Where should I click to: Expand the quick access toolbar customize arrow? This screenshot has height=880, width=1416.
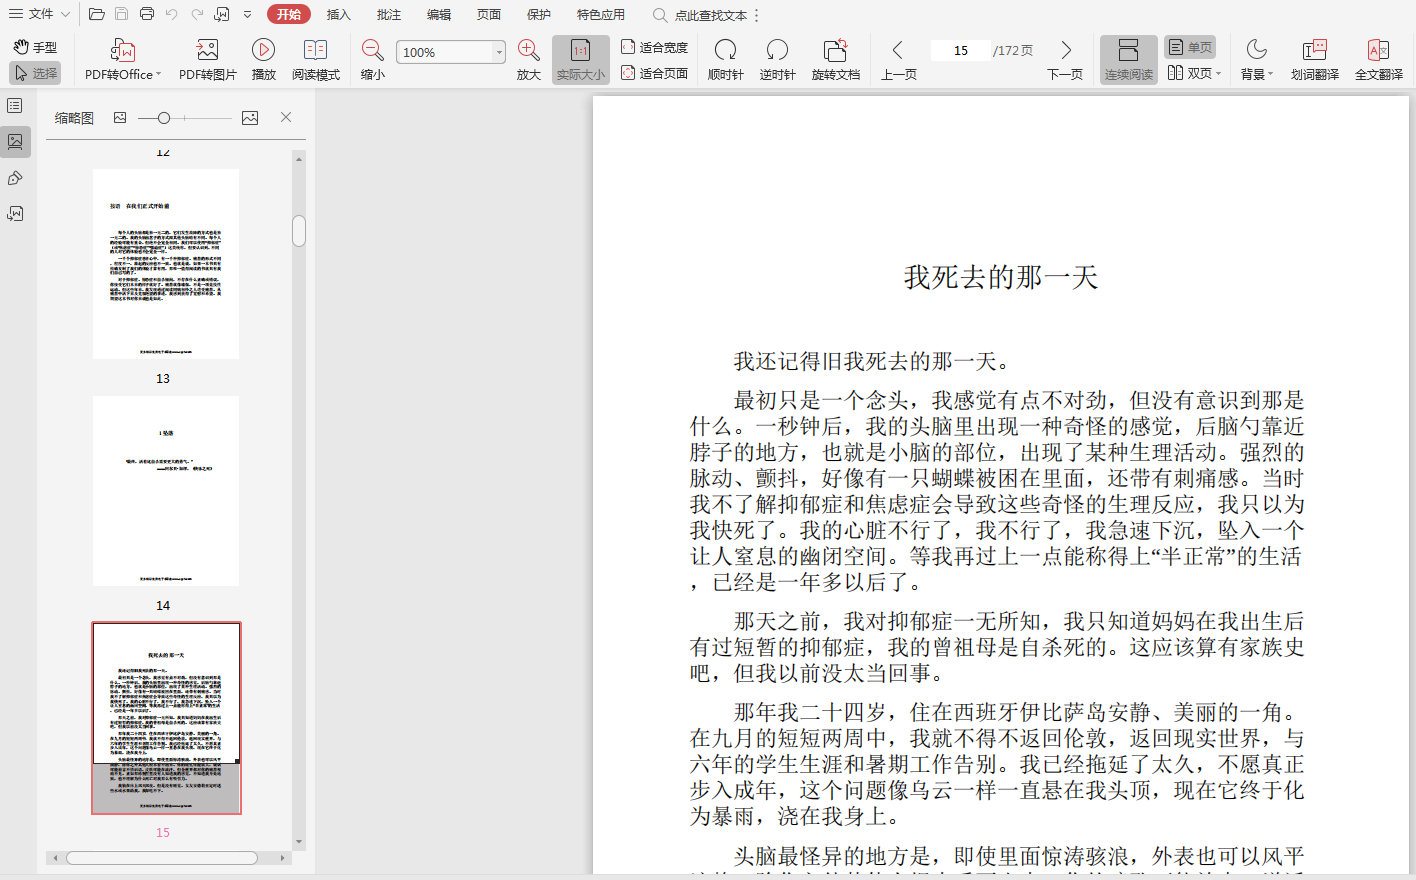[247, 14]
